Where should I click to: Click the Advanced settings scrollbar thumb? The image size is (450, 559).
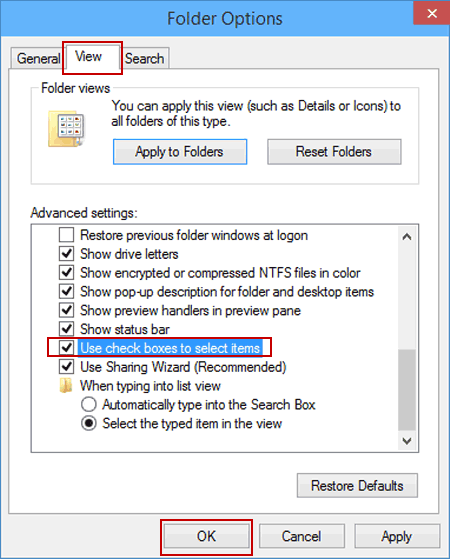coord(407,390)
